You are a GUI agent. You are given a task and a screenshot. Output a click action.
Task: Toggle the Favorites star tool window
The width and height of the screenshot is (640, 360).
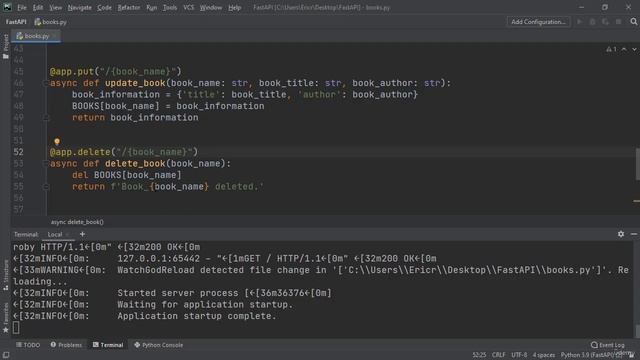pyautogui.click(x=5, y=318)
